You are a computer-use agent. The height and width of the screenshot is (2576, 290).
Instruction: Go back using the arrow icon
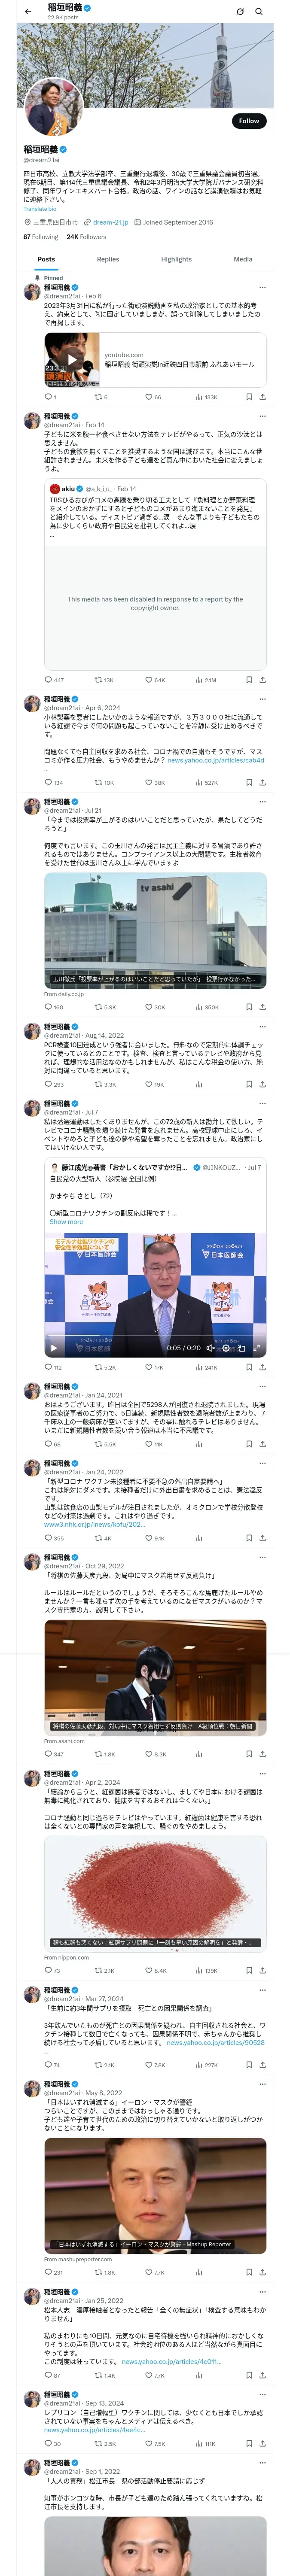[28, 11]
